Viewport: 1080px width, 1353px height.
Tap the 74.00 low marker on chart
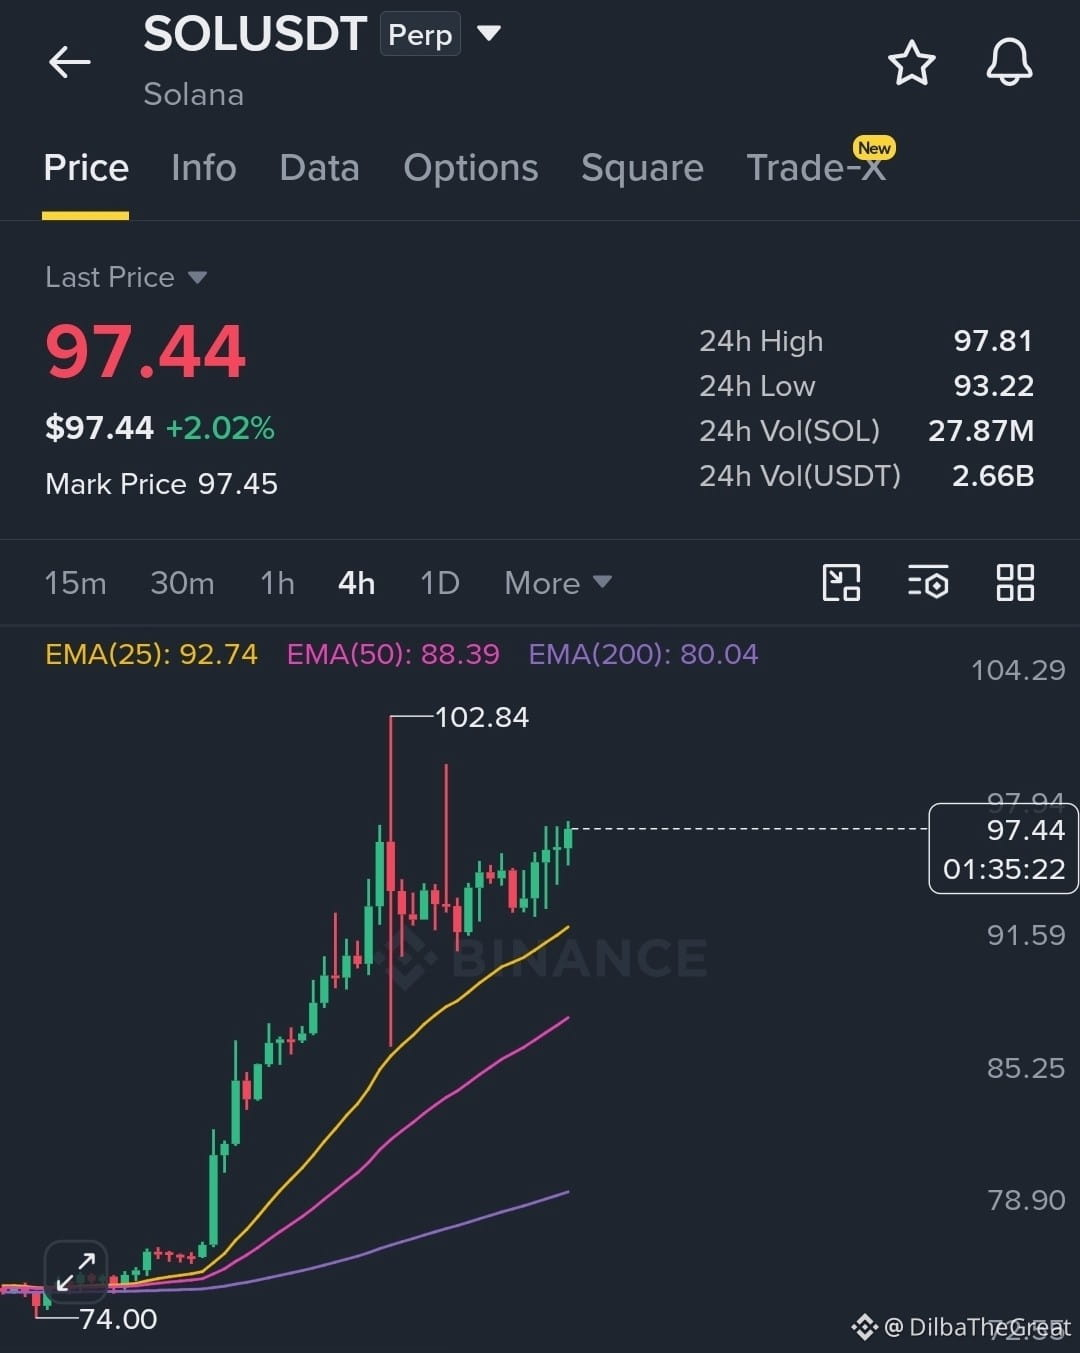[118, 1319]
